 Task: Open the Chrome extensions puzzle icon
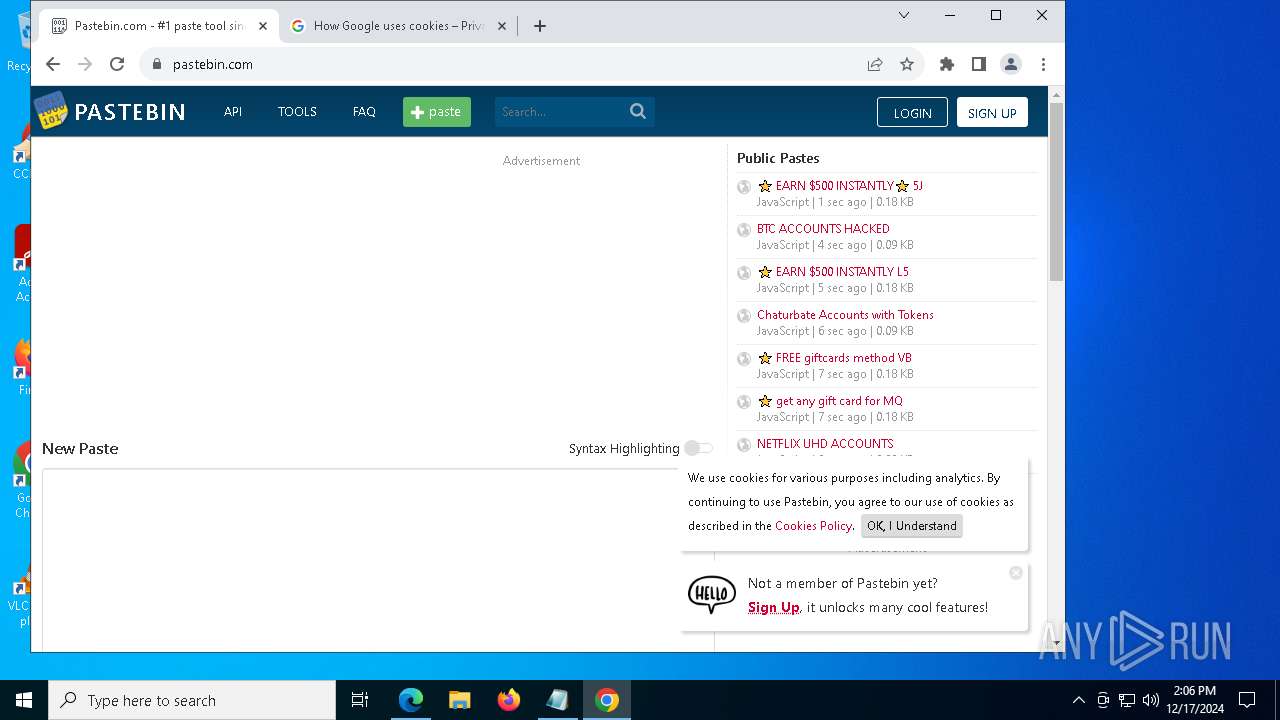[x=947, y=64]
